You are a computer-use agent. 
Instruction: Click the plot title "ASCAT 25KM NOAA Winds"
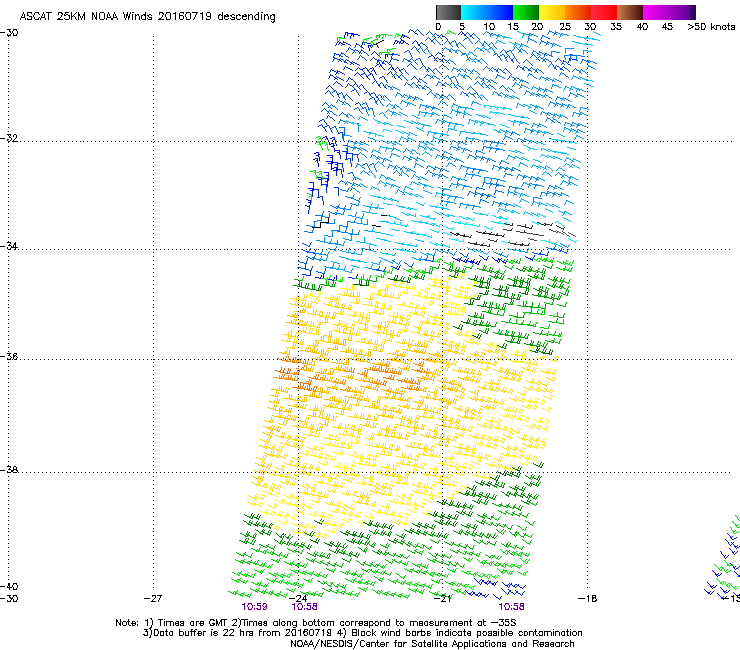click(x=87, y=16)
